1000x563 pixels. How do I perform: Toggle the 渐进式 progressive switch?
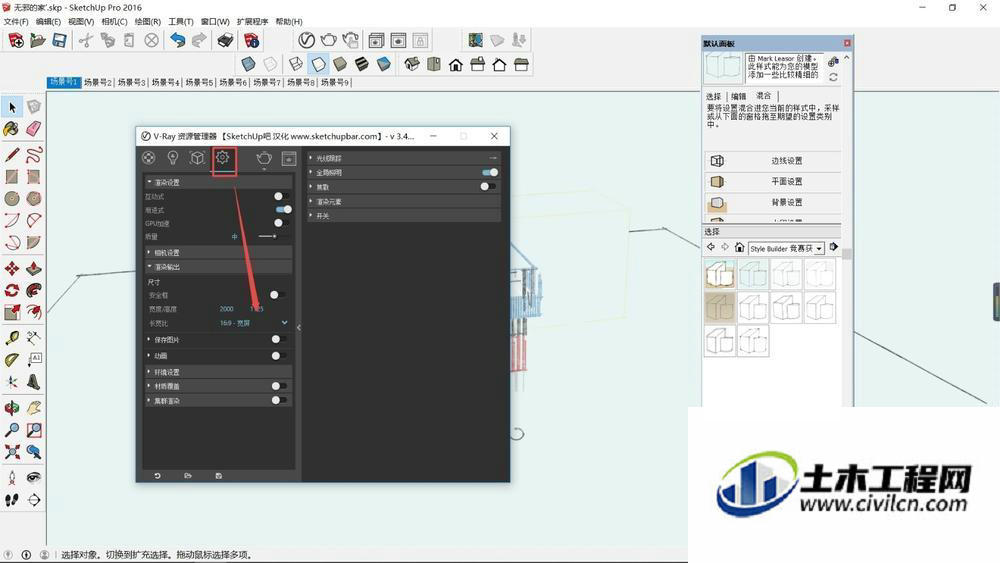[284, 209]
